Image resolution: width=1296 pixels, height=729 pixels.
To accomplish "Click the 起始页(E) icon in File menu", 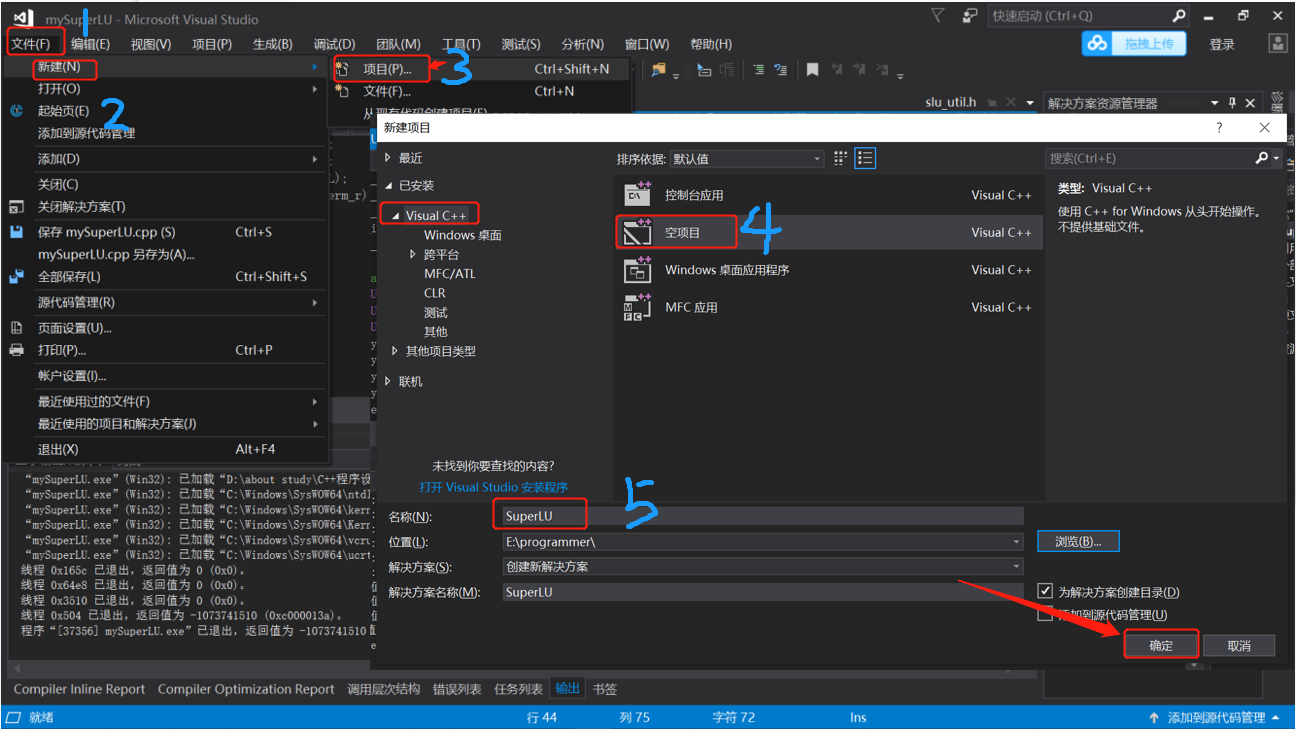I will (x=16, y=111).
